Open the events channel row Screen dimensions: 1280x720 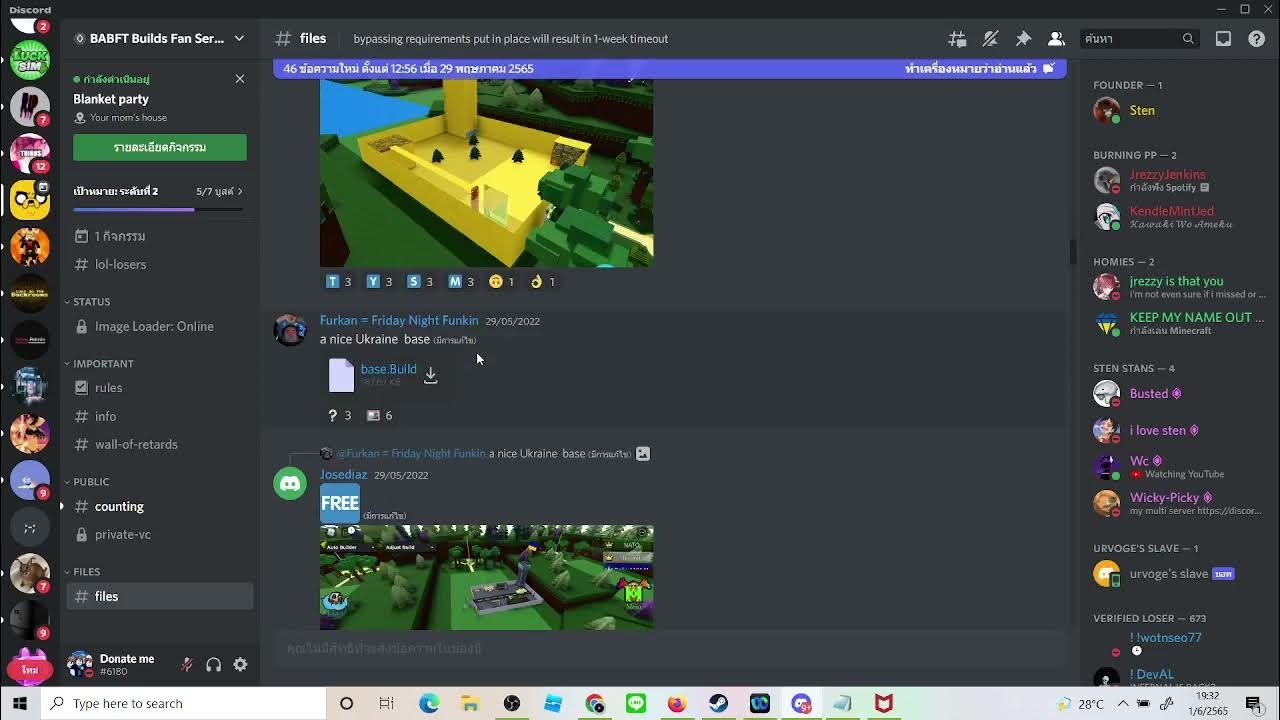[x=160, y=236]
